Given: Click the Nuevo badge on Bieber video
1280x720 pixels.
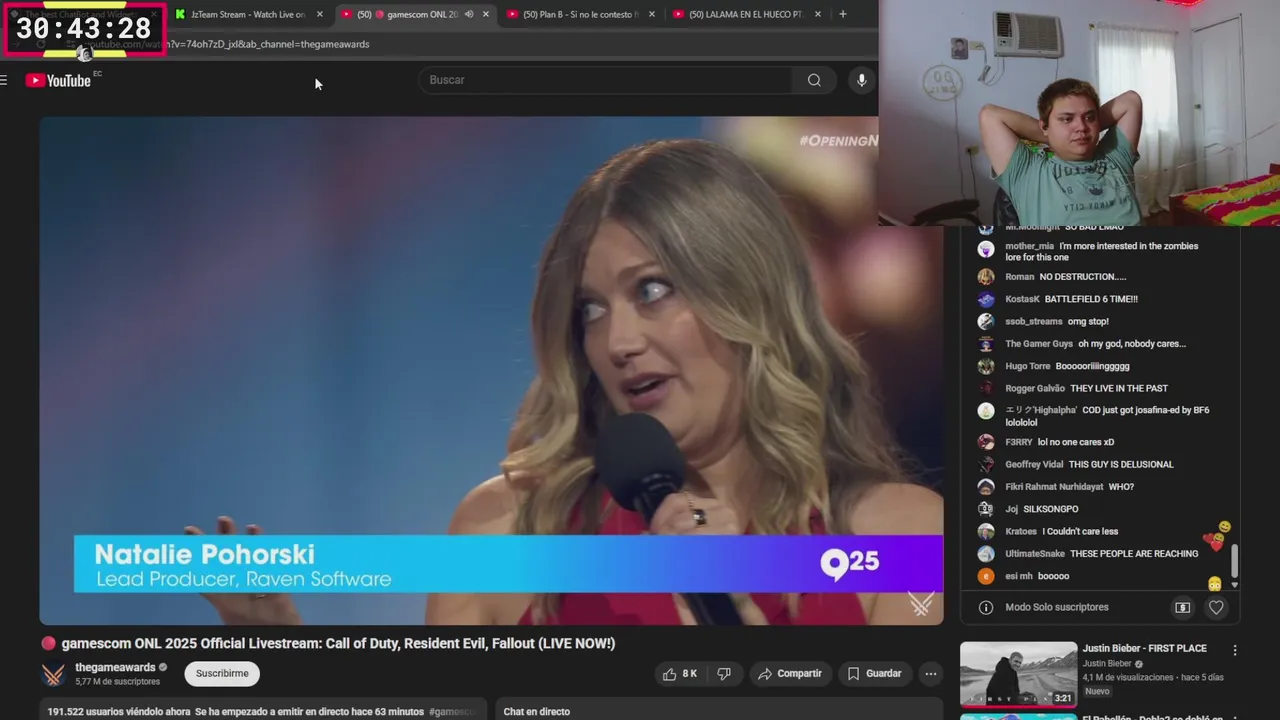Looking at the screenshot, I should pyautogui.click(x=1097, y=691).
